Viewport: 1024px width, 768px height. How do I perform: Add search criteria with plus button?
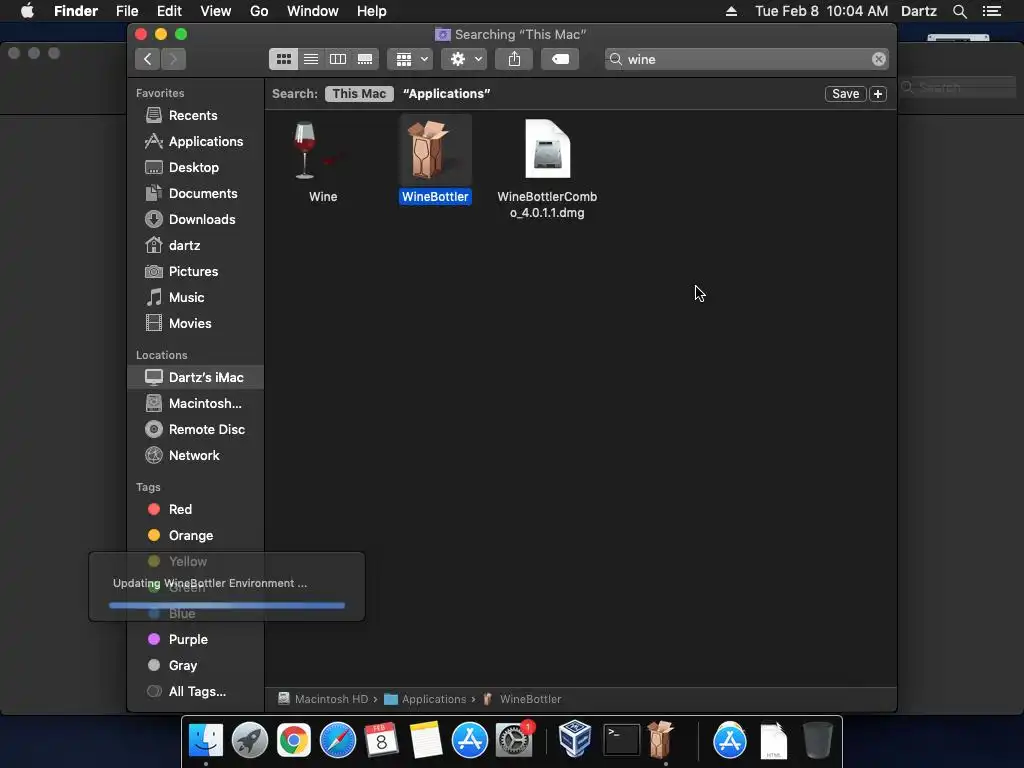coord(878,94)
